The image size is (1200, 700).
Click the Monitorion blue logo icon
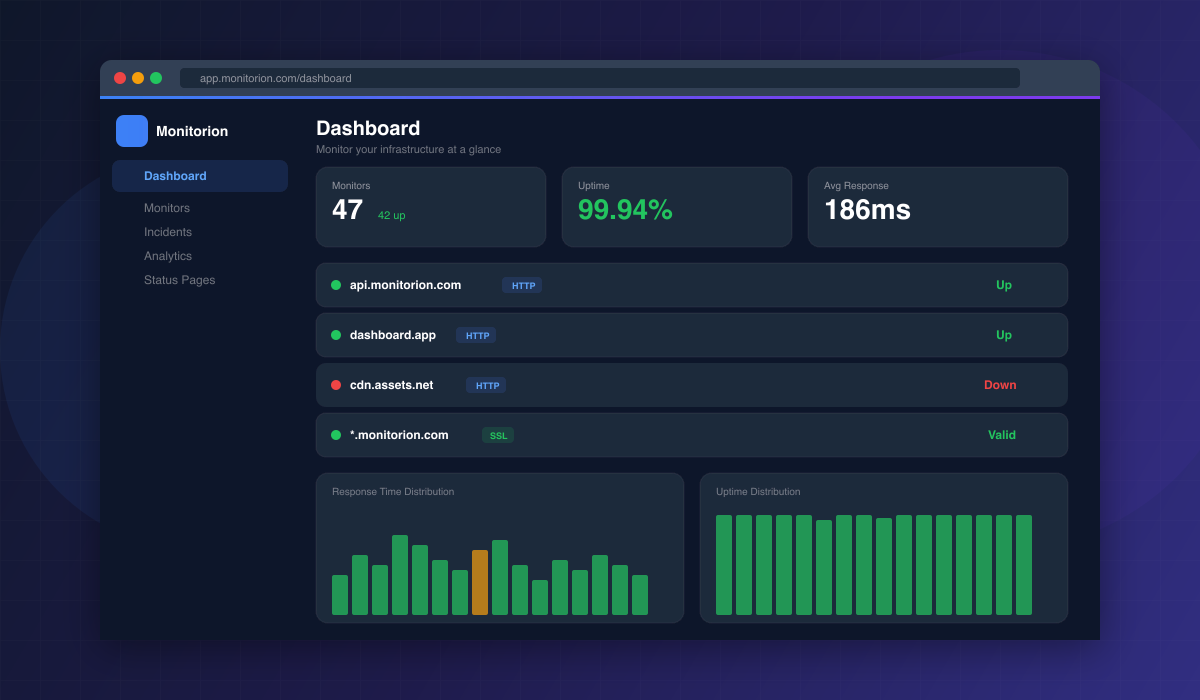(x=132, y=131)
